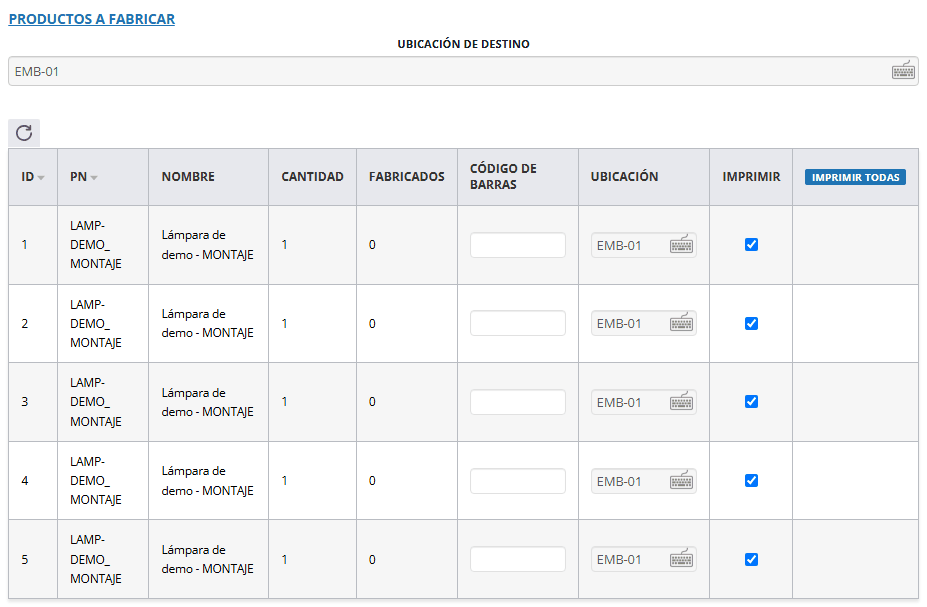Open keyboard icon in row 5 Ubicación
Image resolution: width=927 pixels, height=607 pixels.
pos(681,559)
